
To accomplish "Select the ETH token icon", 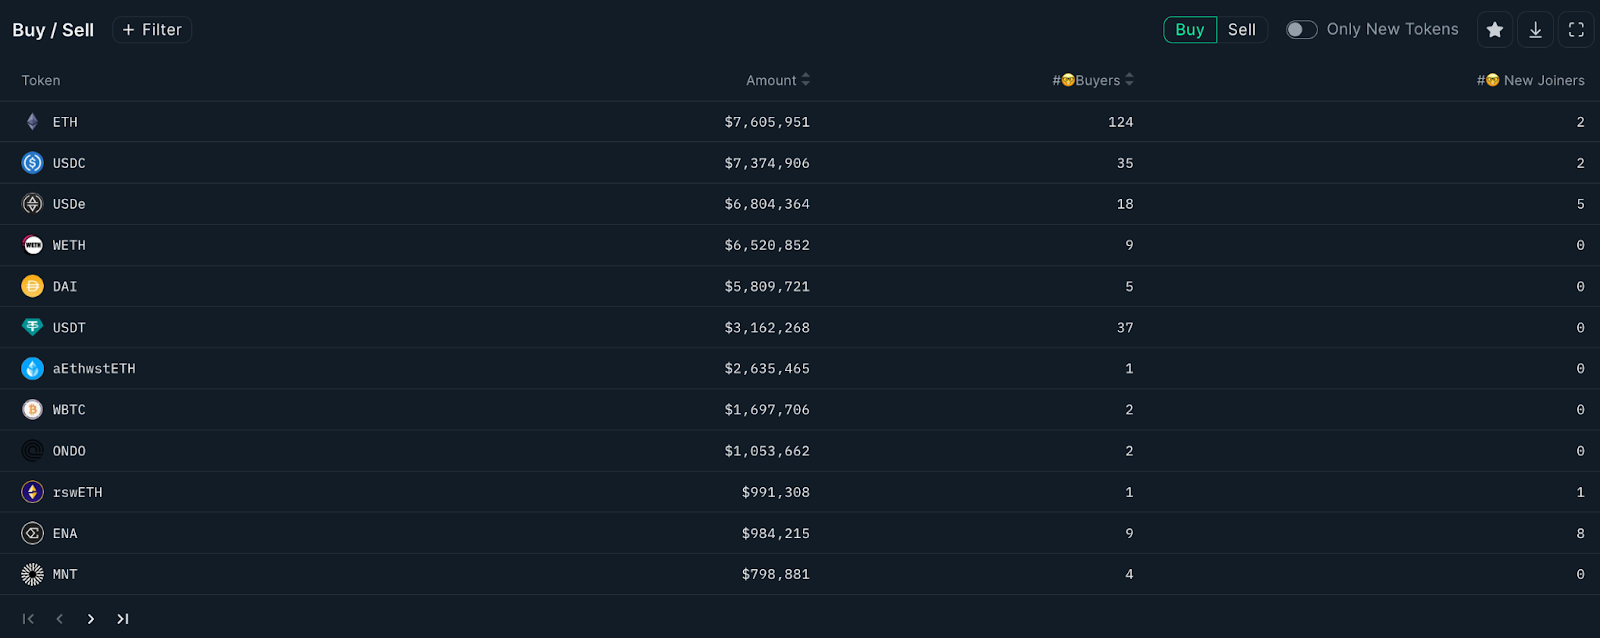I will coord(31,121).
